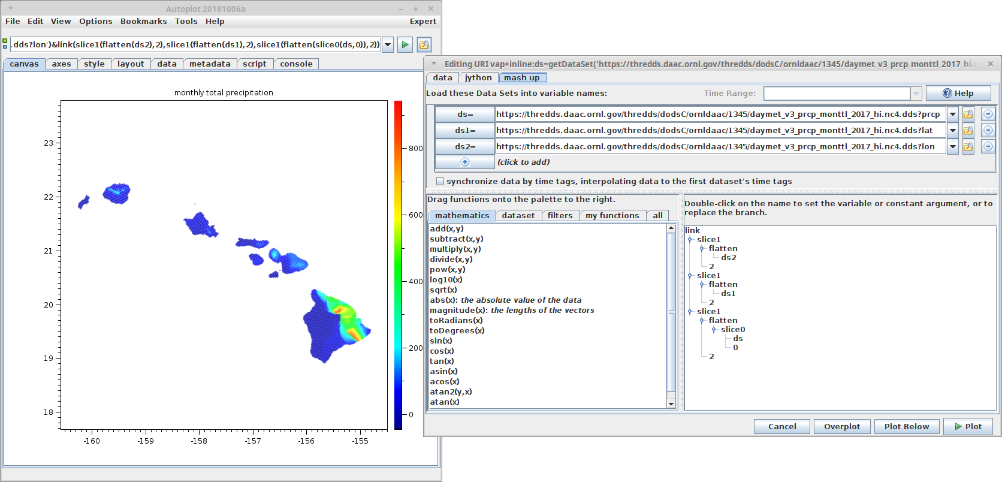Viewport: 1002px width, 482px height.
Task: Click the green play icon beside the main URI bar
Action: point(405,45)
